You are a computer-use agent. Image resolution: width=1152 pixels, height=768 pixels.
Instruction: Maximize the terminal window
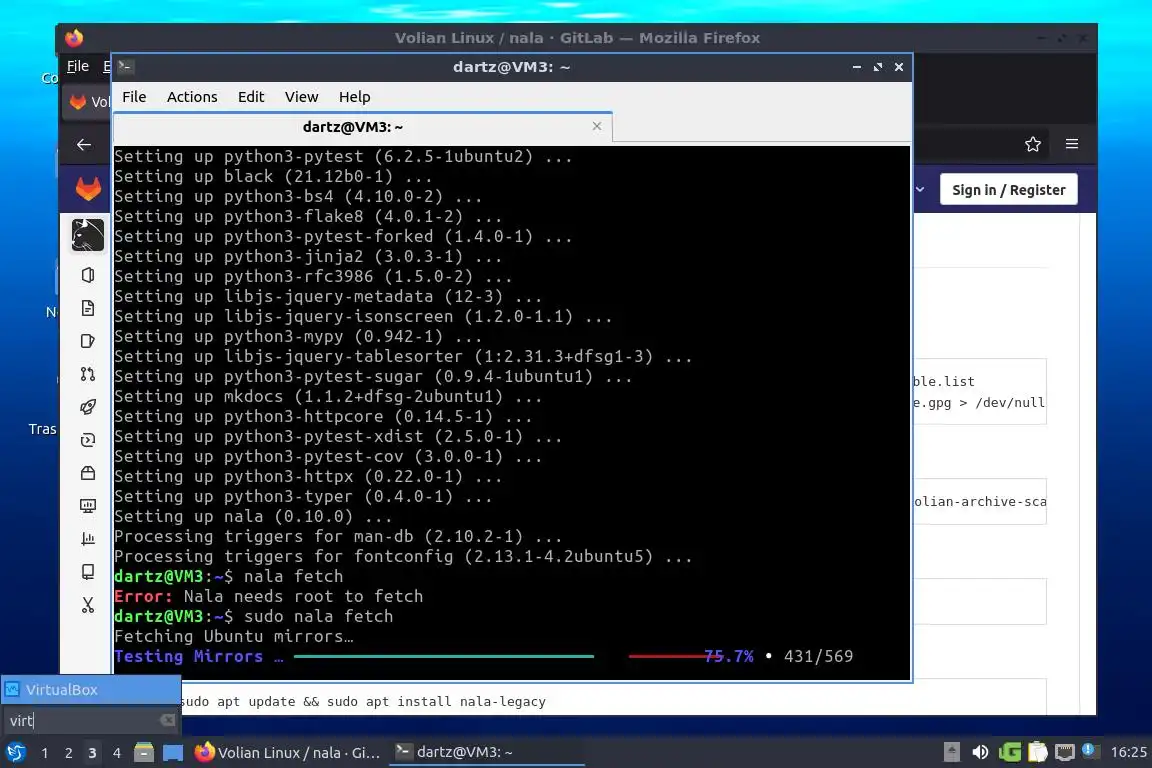[878, 67]
